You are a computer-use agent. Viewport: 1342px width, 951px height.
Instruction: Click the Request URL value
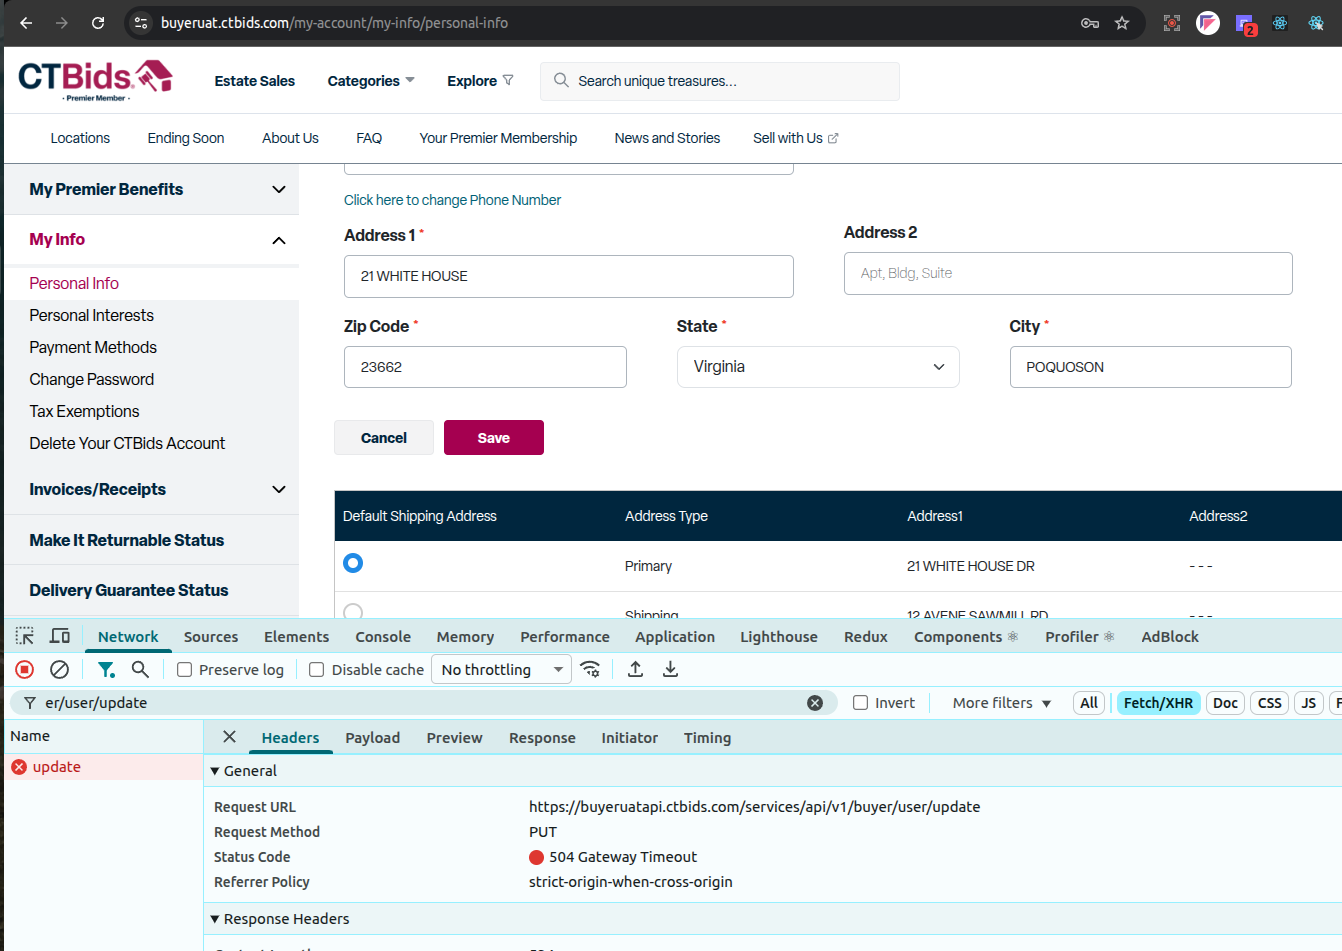coord(755,807)
